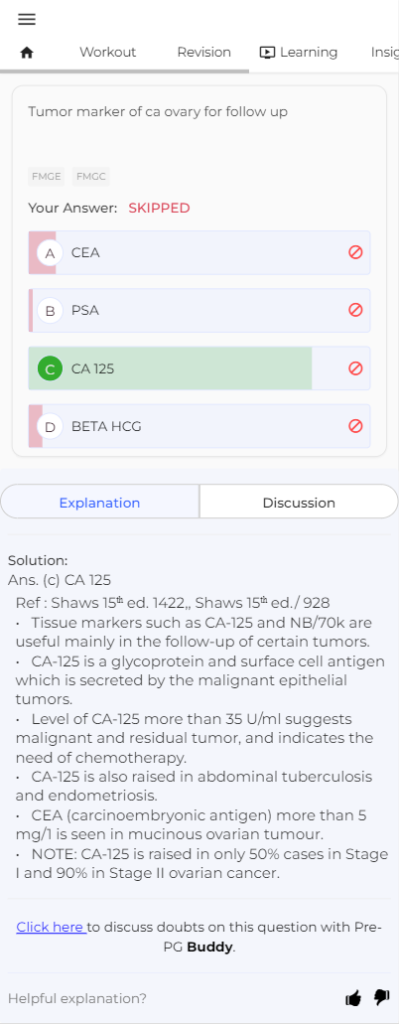Switch to the Discussion tab
This screenshot has width=399, height=1024.
(x=298, y=503)
